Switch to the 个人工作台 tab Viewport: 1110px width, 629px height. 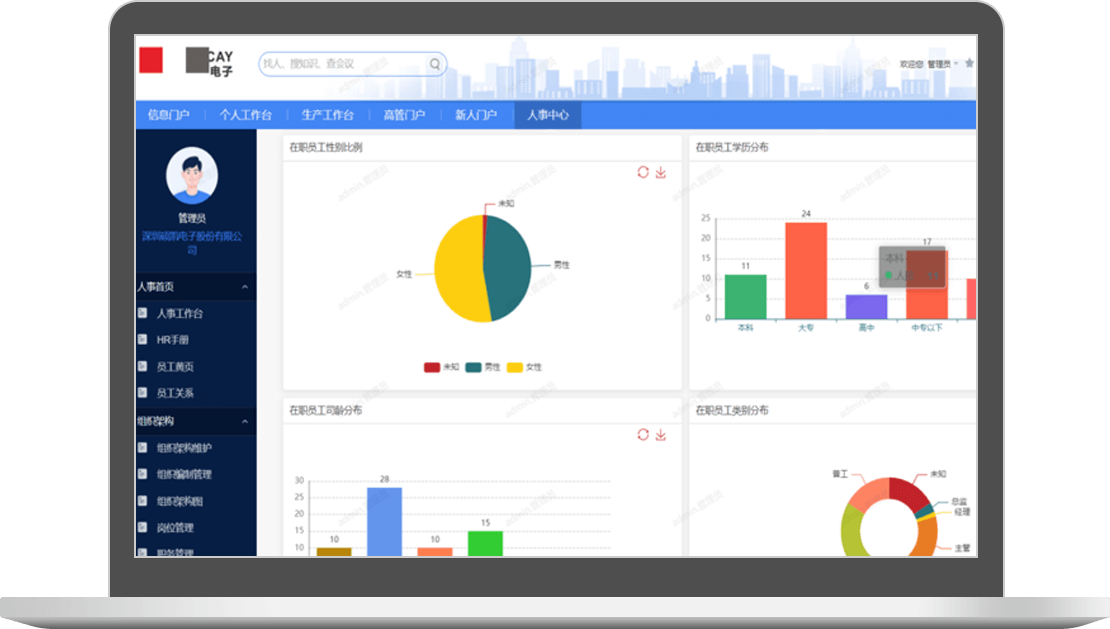245,115
